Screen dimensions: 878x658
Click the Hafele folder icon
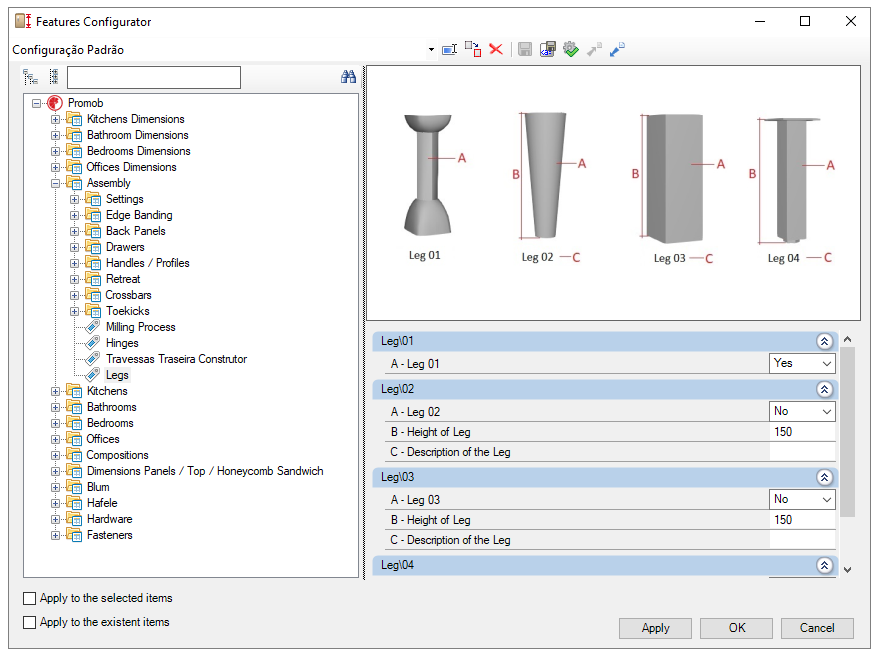pyautogui.click(x=74, y=503)
